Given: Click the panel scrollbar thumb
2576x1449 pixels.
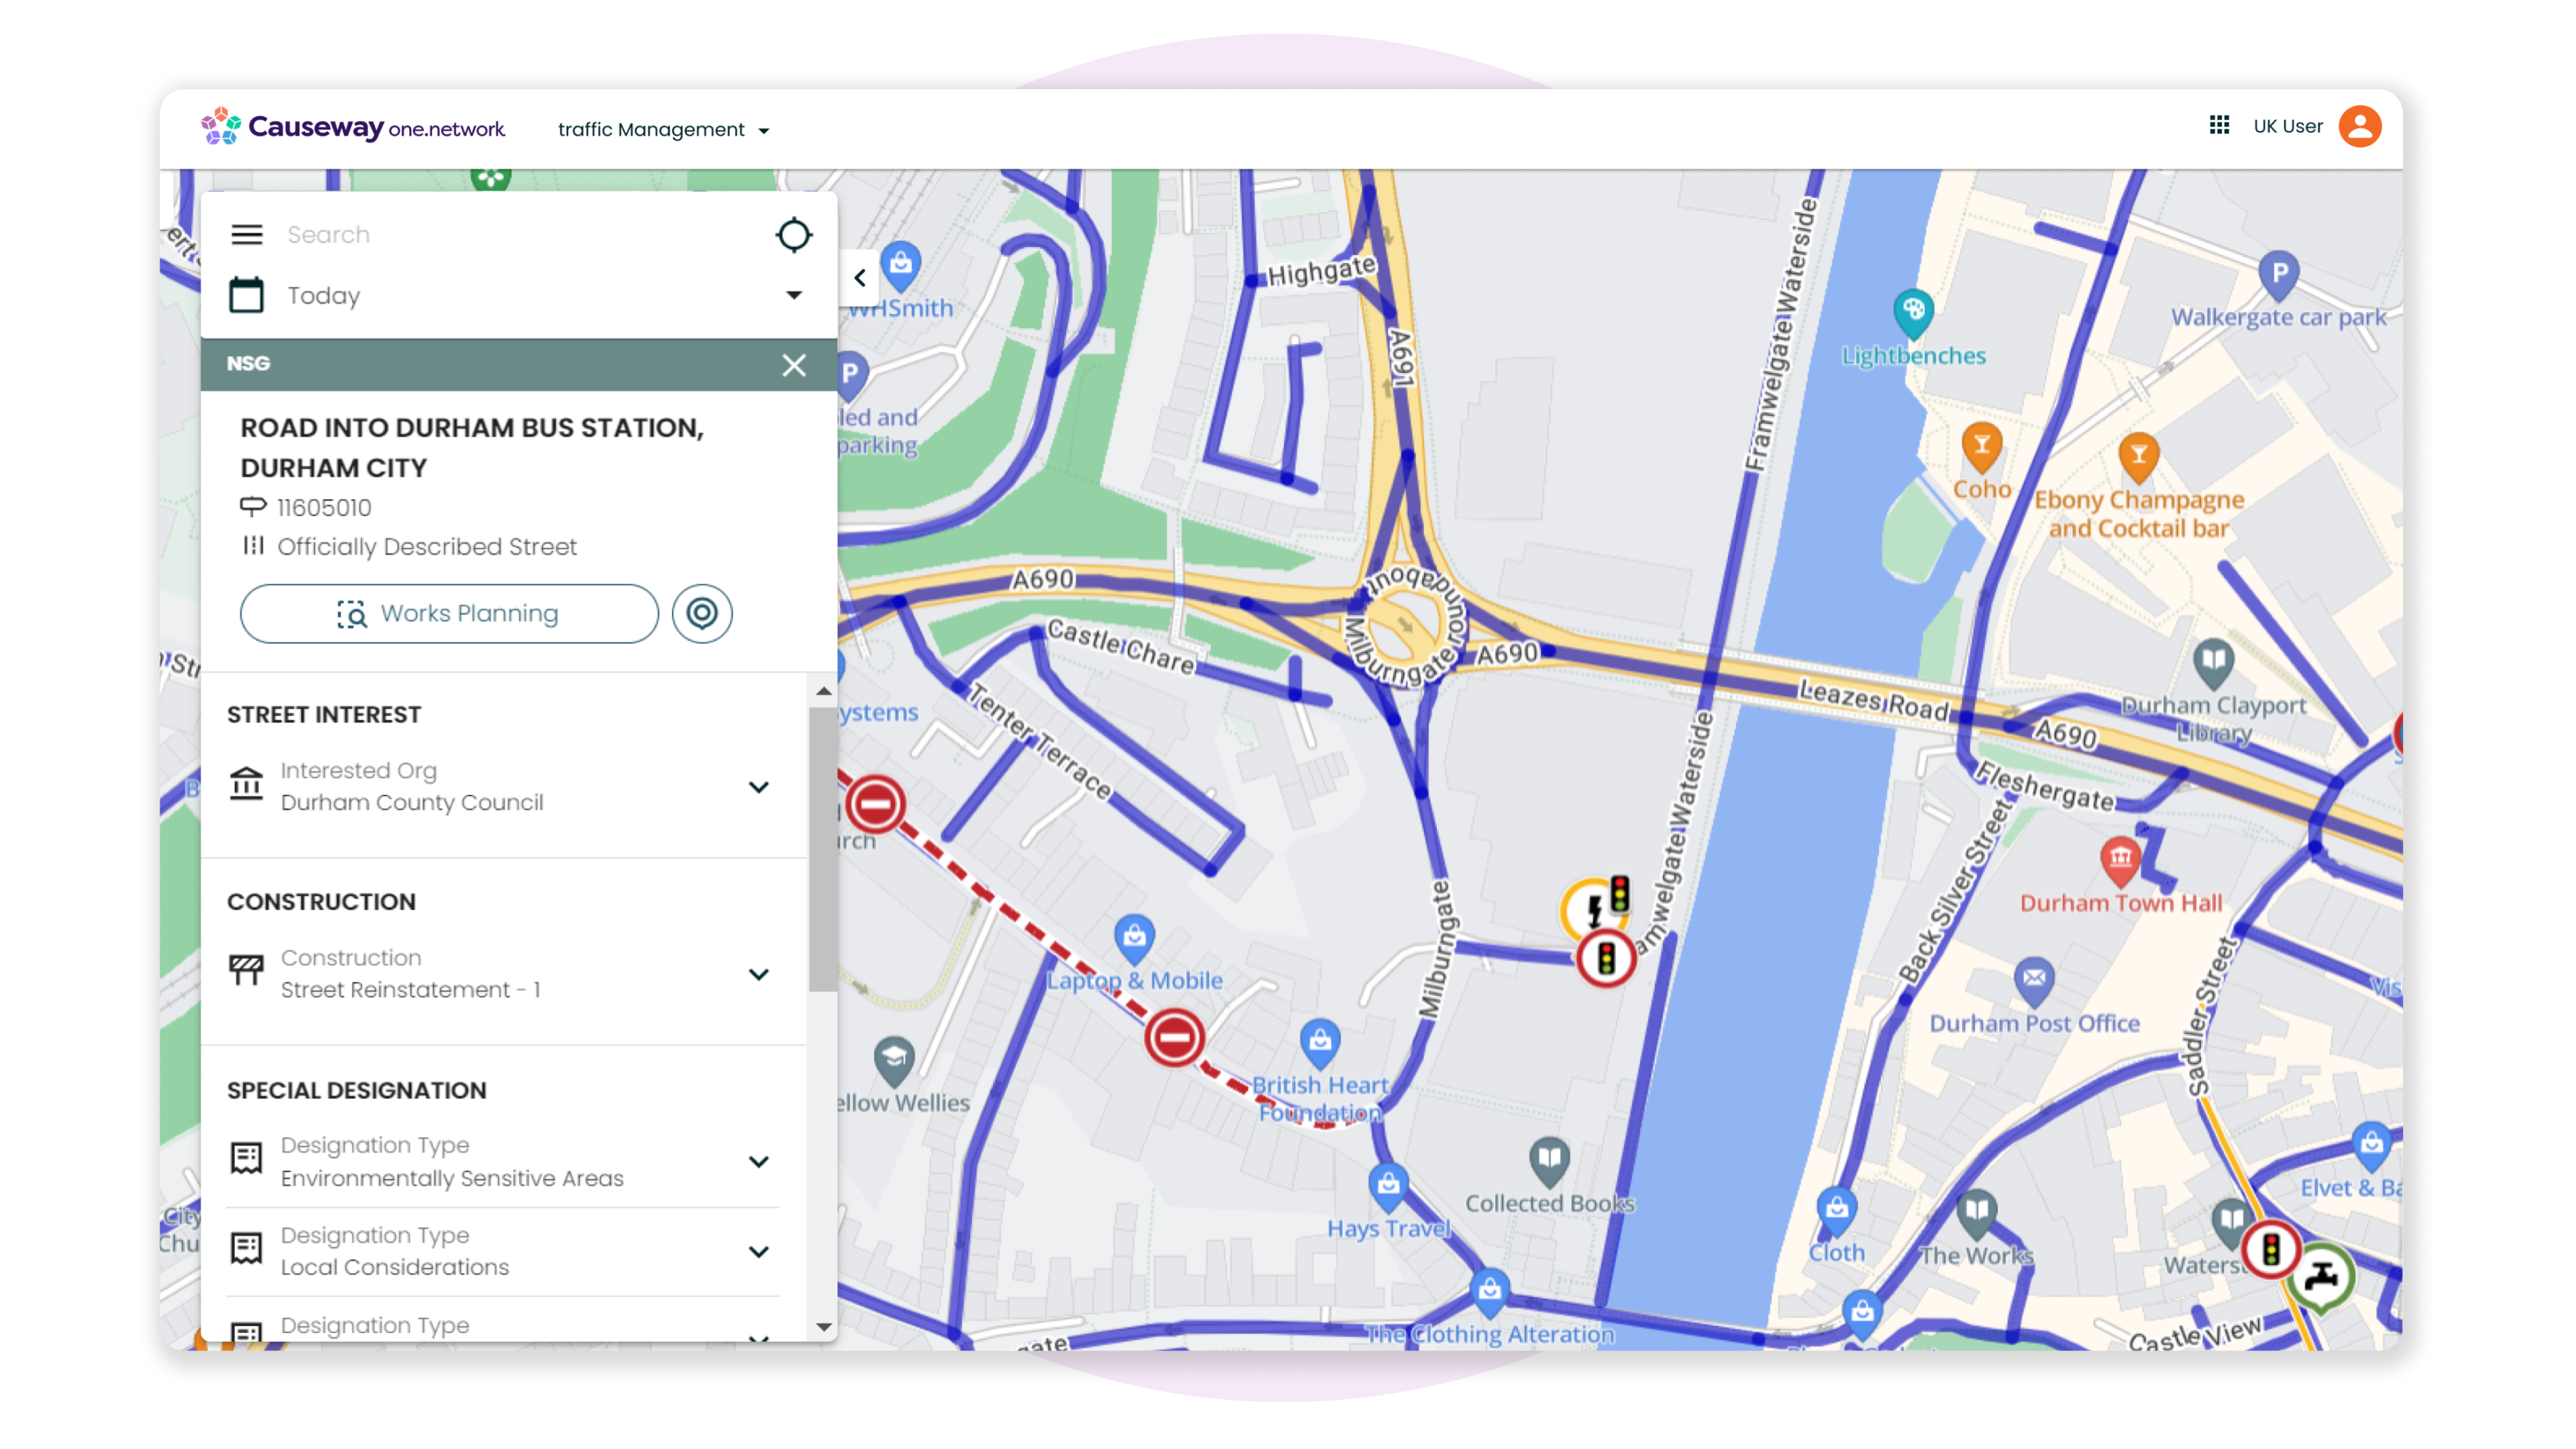Looking at the screenshot, I should point(822,850).
